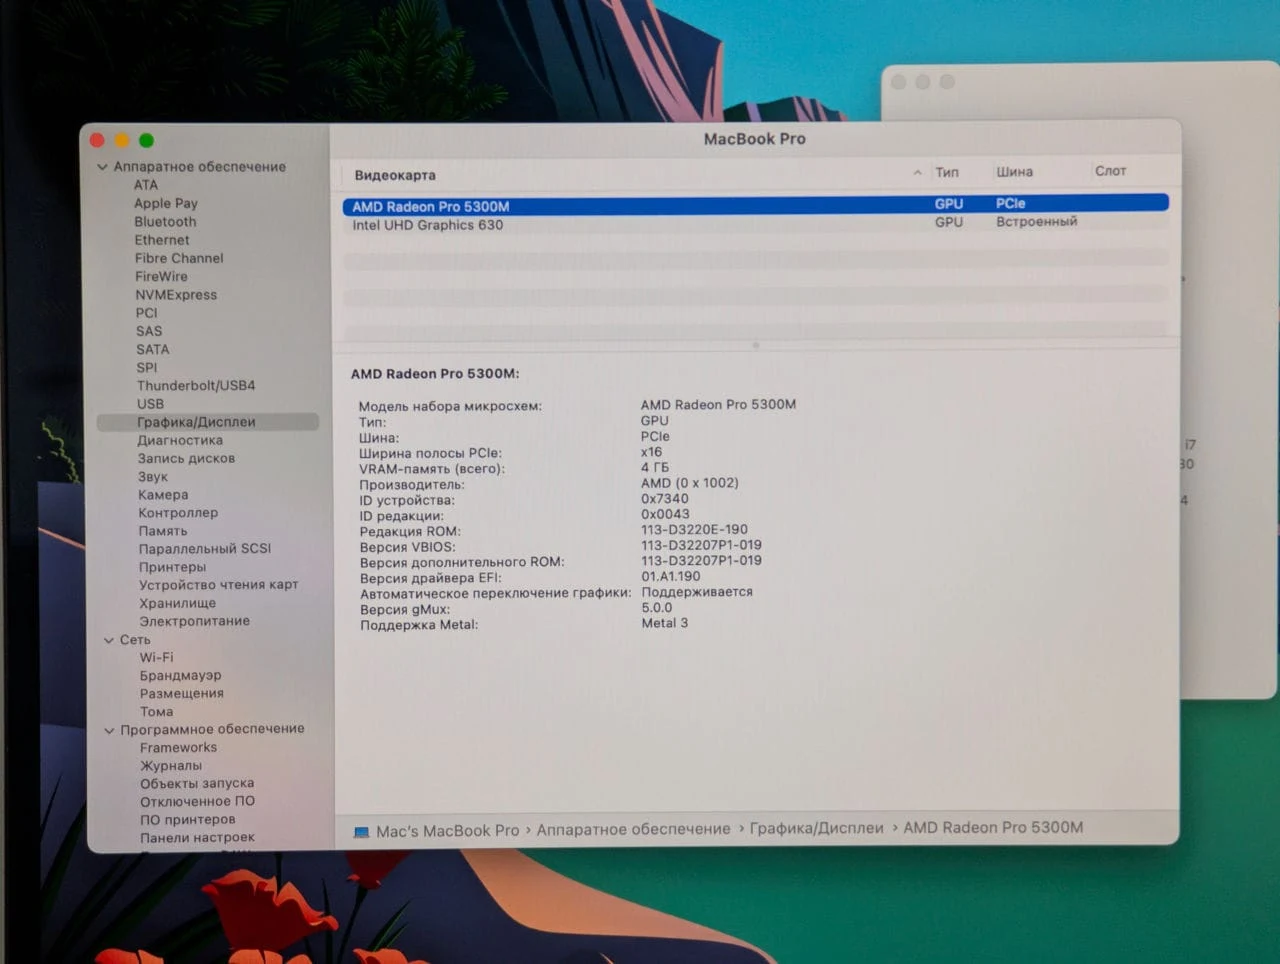The height and width of the screenshot is (964, 1280).
Task: Select Брандмауэр in the sidebar
Action: point(180,676)
